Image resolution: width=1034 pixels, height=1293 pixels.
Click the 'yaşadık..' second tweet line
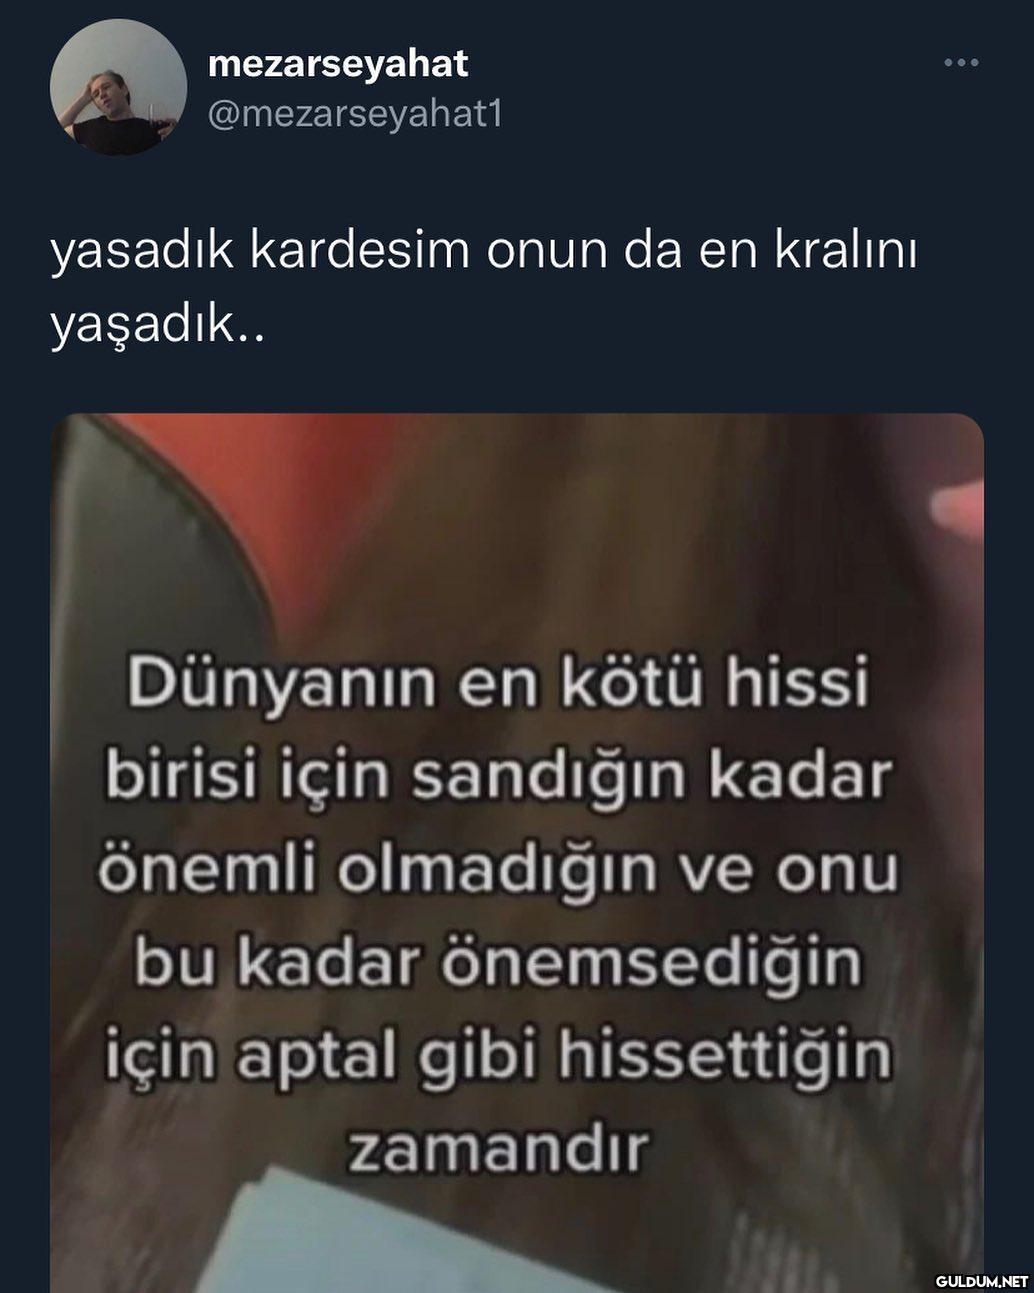157,328
